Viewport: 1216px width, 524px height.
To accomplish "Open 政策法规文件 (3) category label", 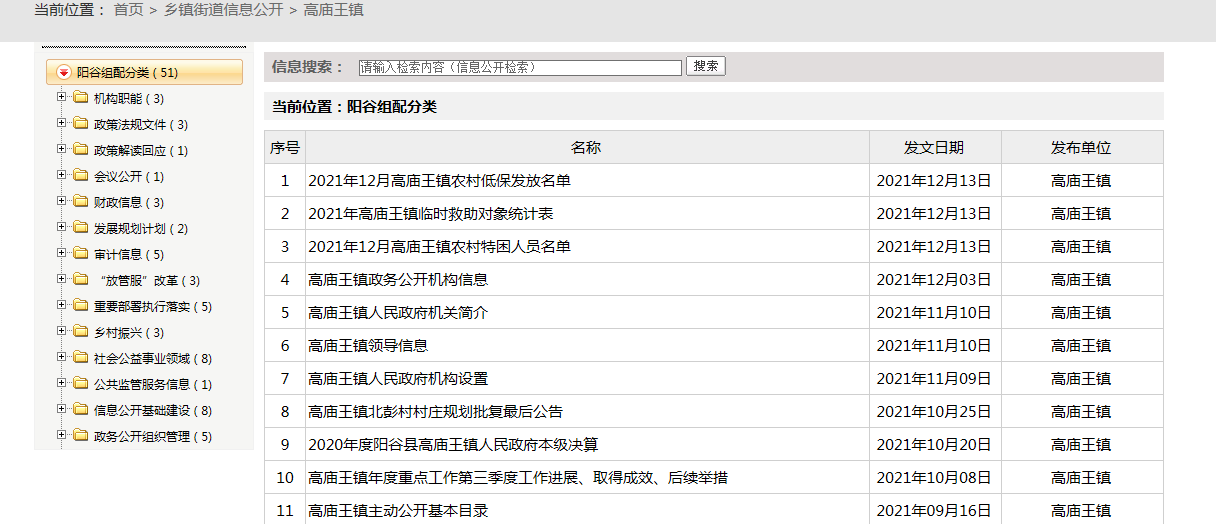I will coord(141,125).
